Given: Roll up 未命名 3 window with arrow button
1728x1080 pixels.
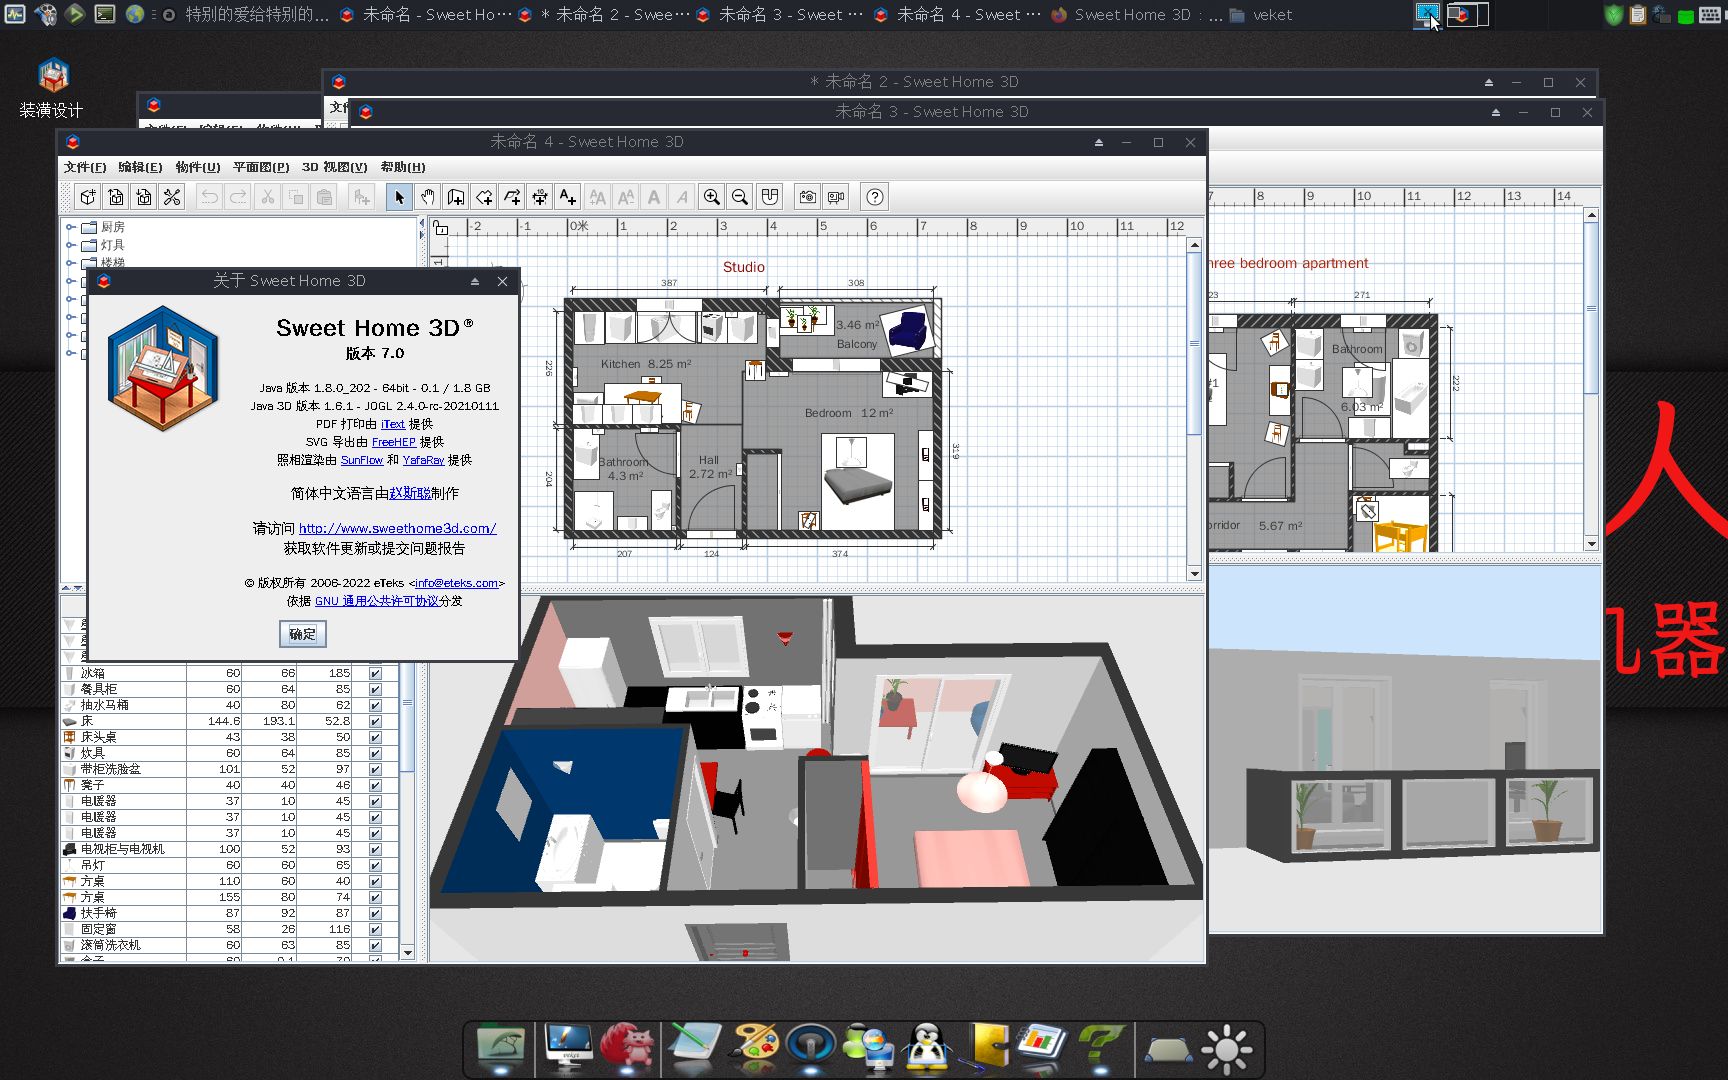Looking at the screenshot, I should pyautogui.click(x=1495, y=113).
